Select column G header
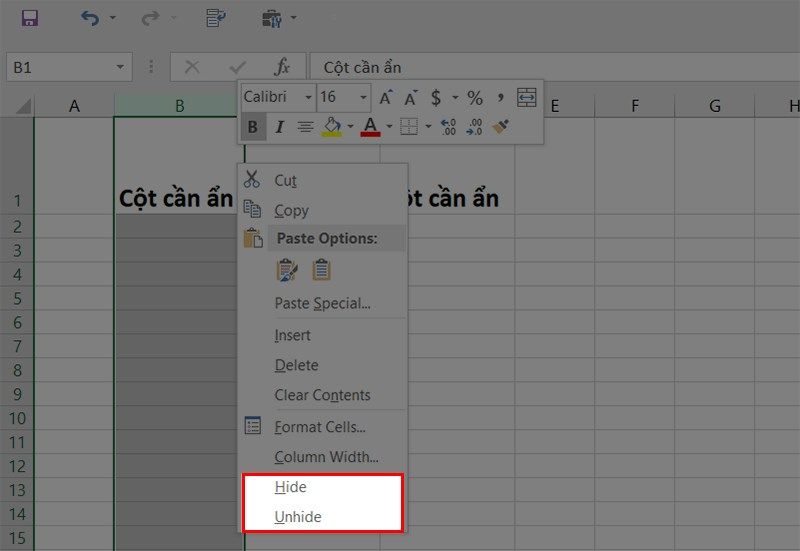Screen dimensions: 800x551 (715, 106)
